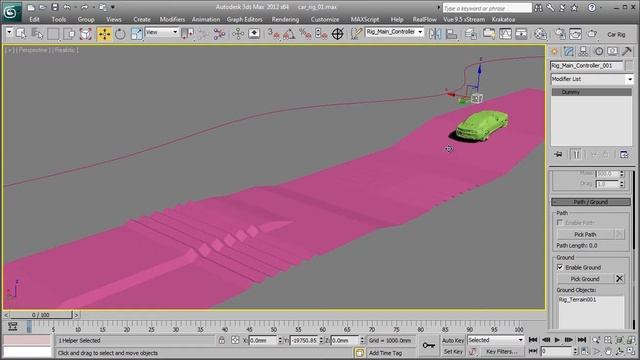Image resolution: width=640 pixels, height=360 pixels.
Task: Undo the last action with the undo arrow
Action: tap(67, 7)
